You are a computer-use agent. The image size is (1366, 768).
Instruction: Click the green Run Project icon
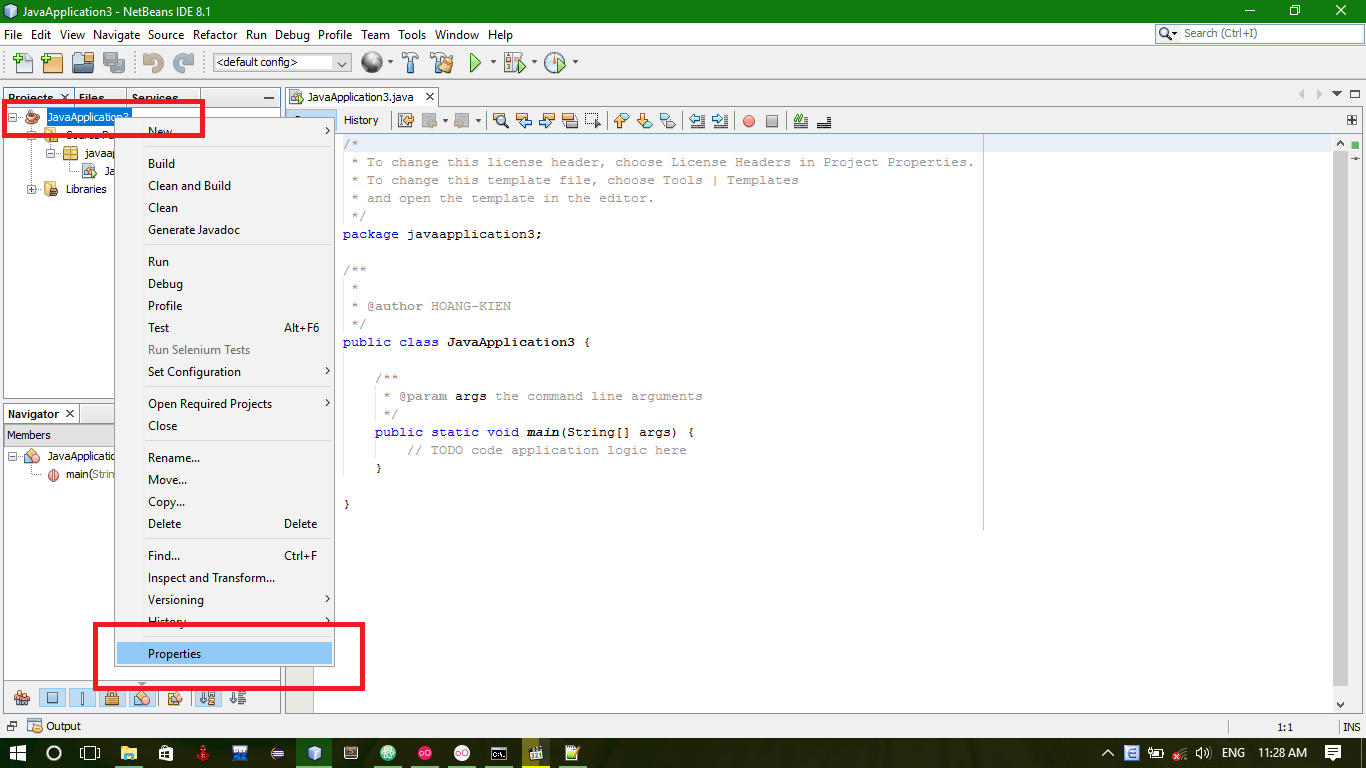pos(476,63)
